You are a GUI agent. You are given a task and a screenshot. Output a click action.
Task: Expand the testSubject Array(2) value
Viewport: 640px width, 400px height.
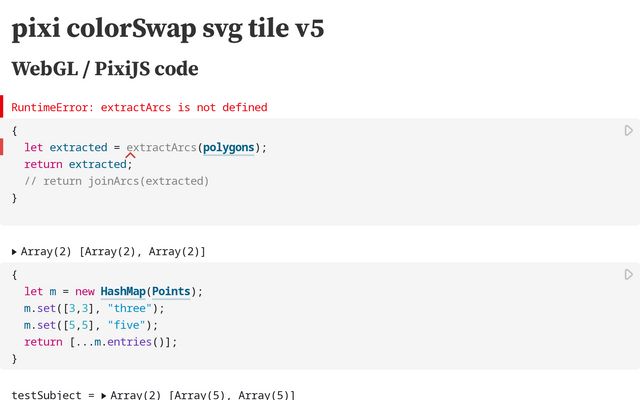pyautogui.click(x=105, y=395)
